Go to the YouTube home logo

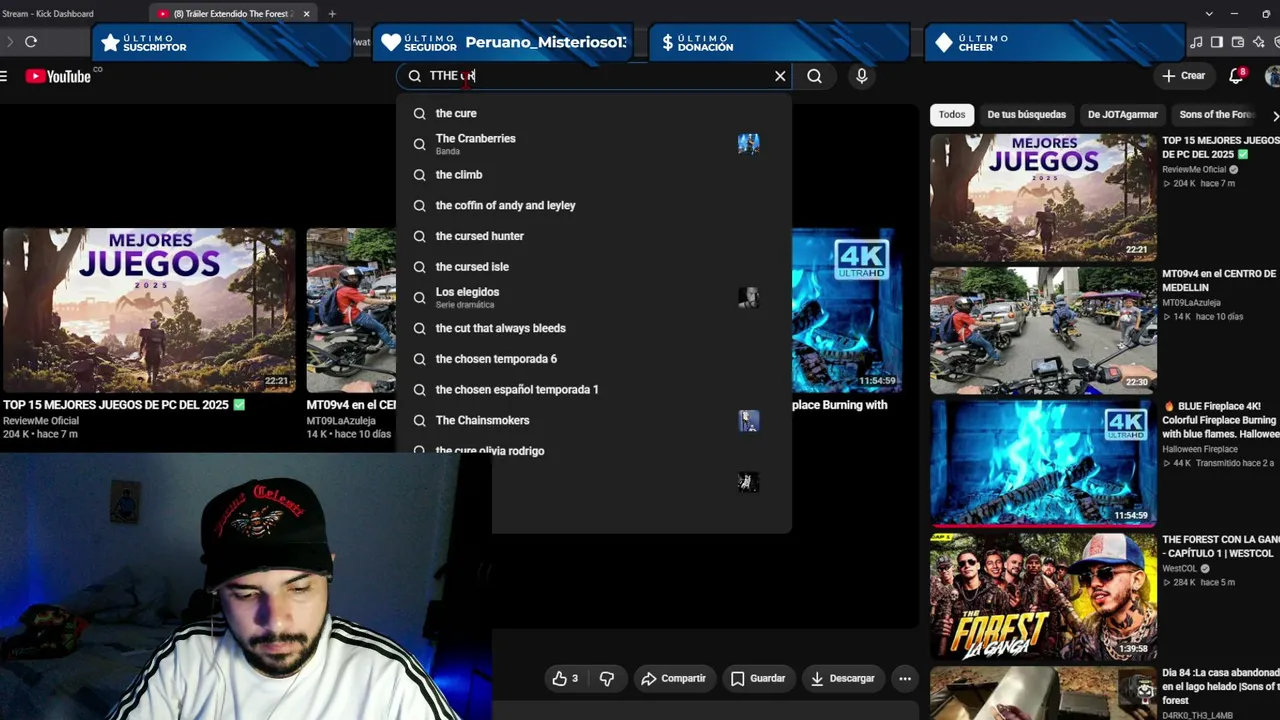click(58, 76)
